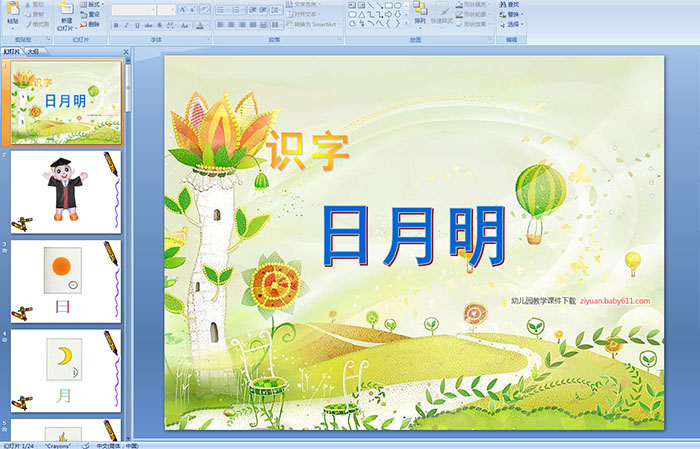700x449 pixels.
Task: Delete the slide with 删除 icon
Action: tap(83, 24)
